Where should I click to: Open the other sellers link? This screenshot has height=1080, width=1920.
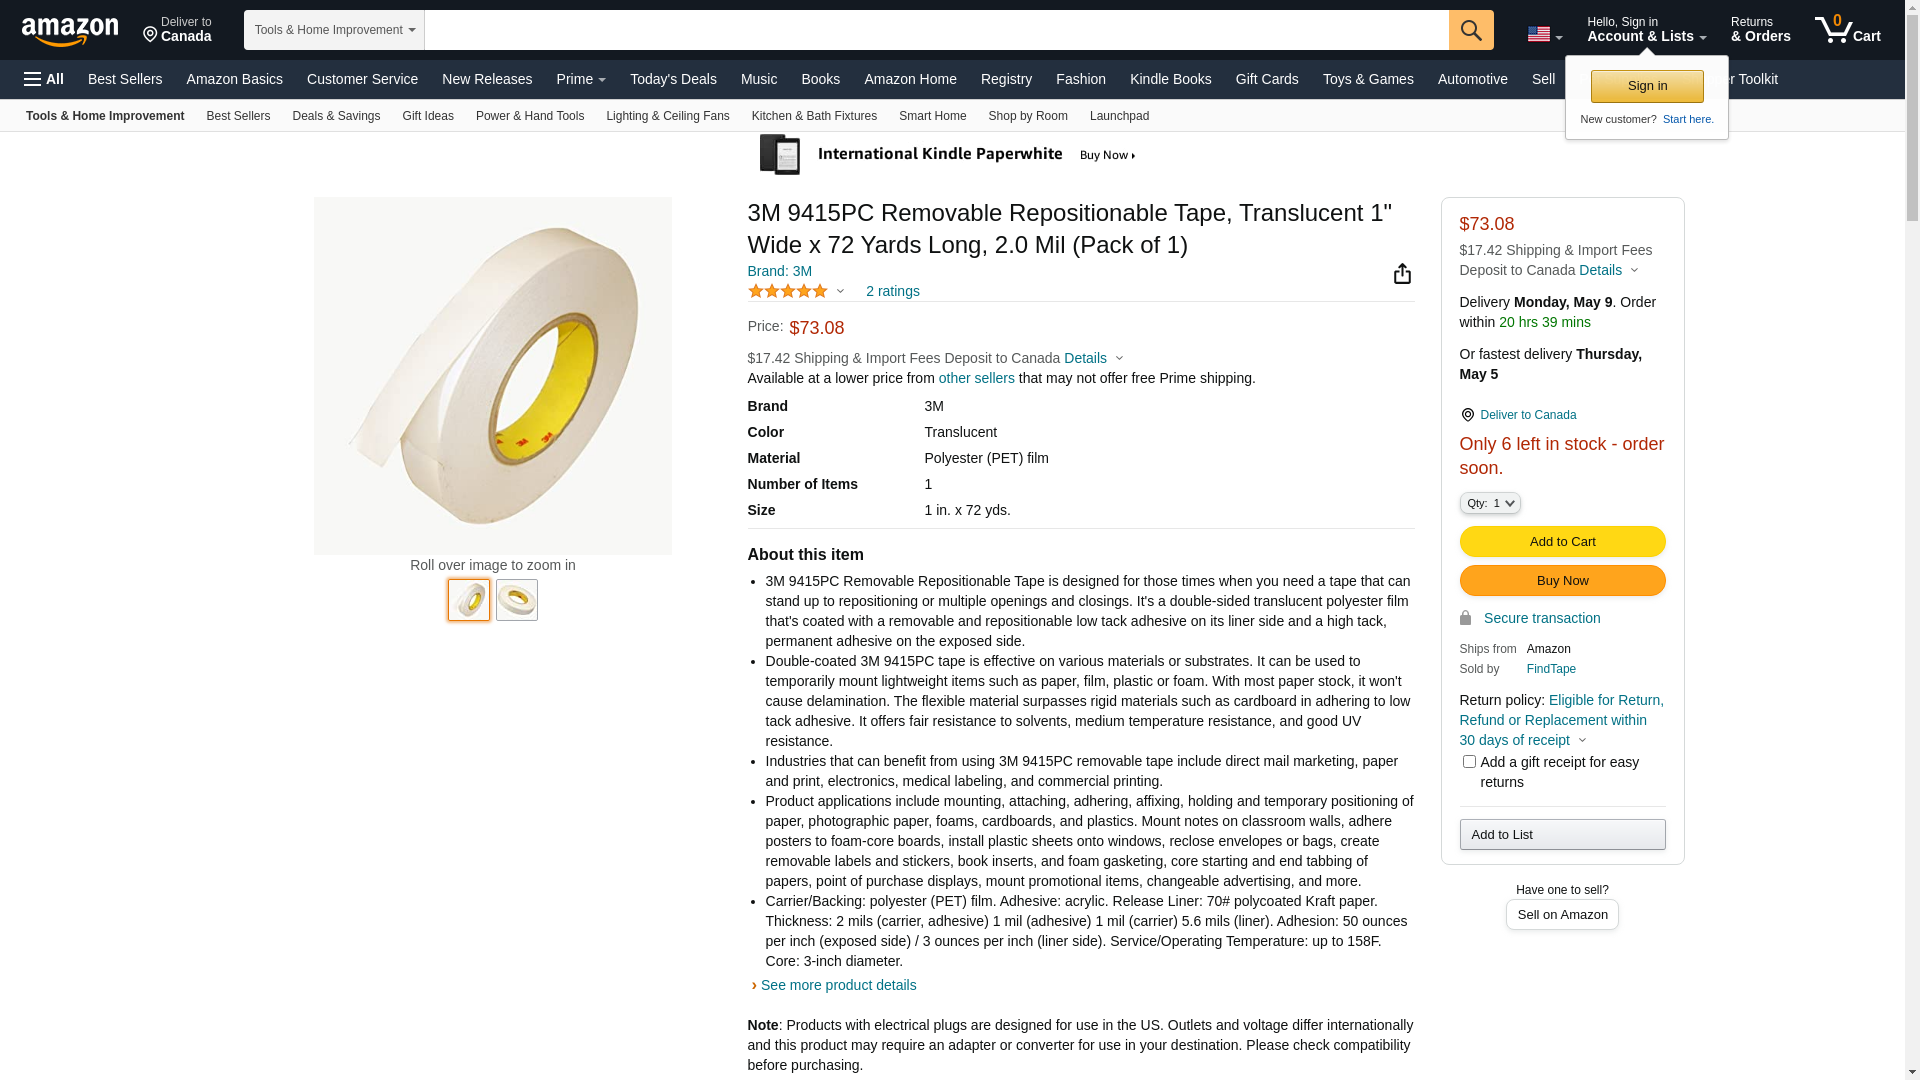pyautogui.click(x=976, y=378)
